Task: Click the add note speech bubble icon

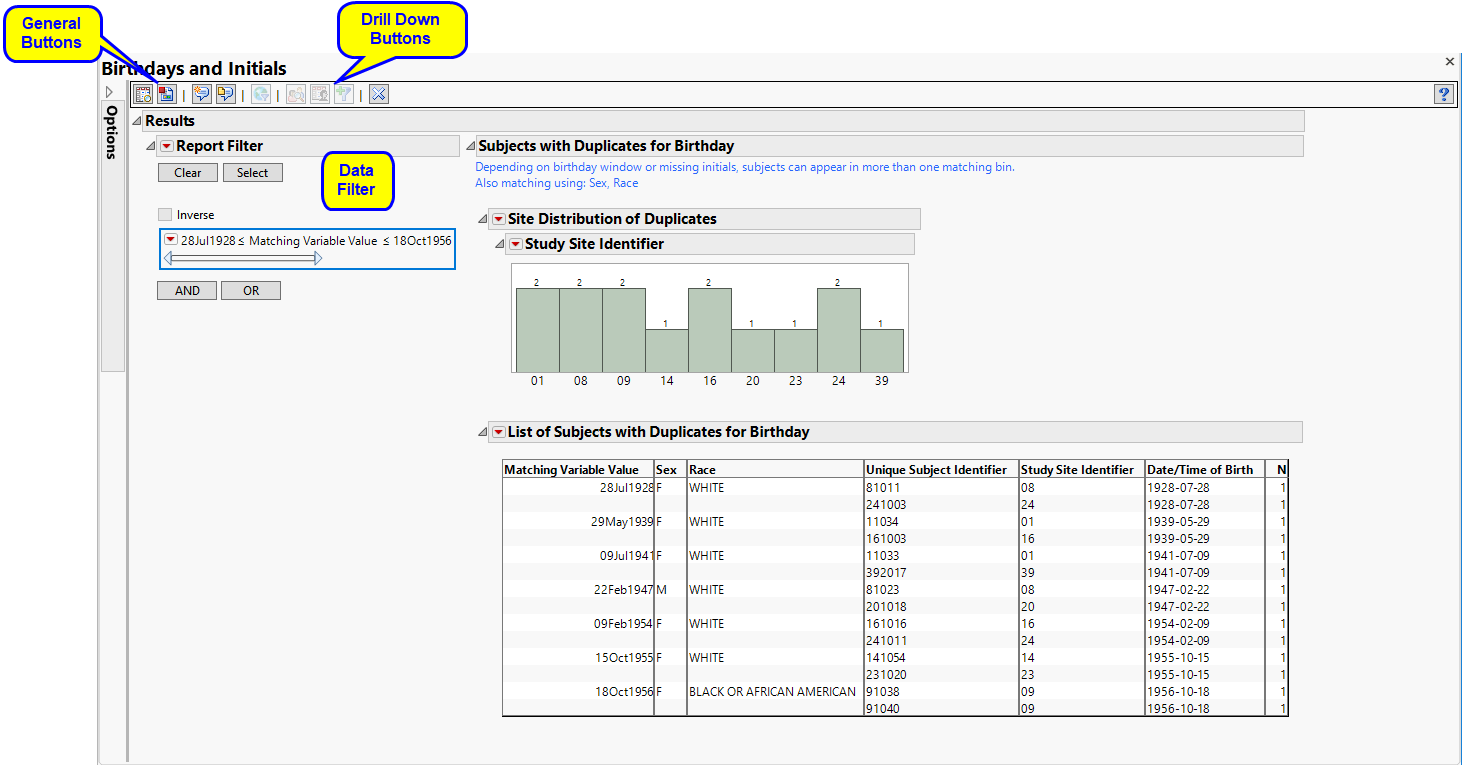Action: tap(202, 94)
